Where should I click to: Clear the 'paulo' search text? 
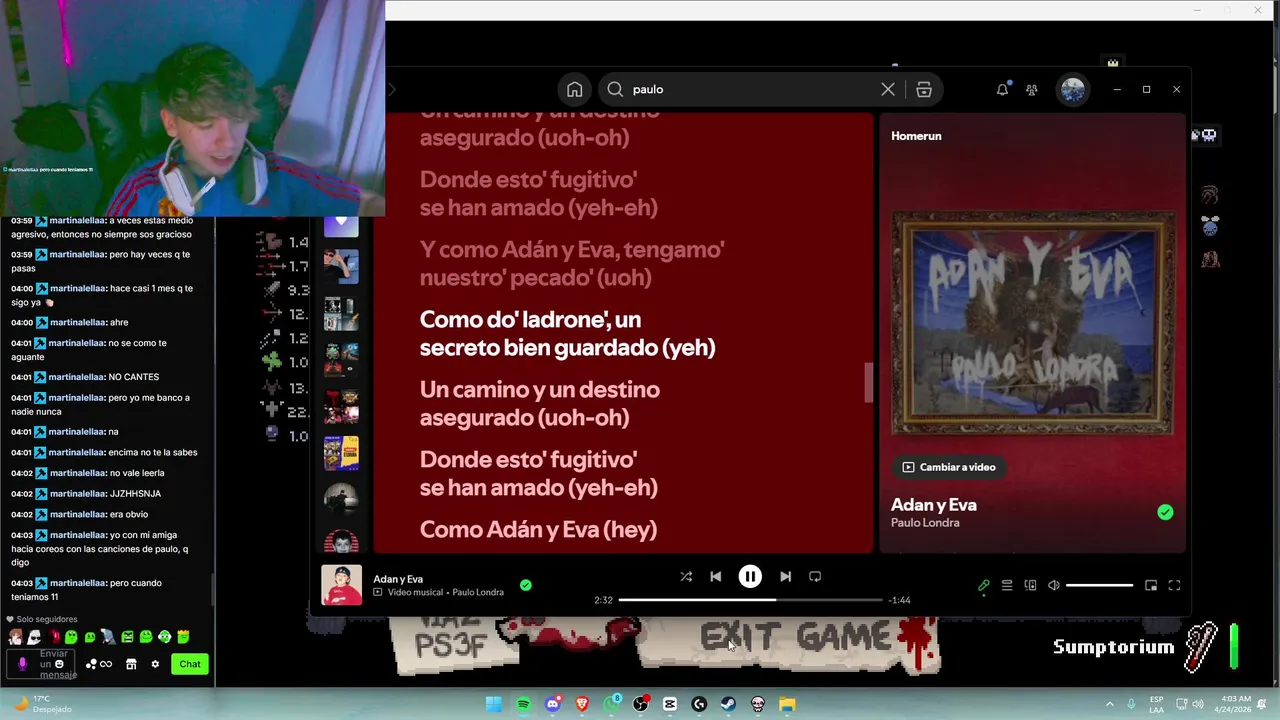tap(887, 89)
